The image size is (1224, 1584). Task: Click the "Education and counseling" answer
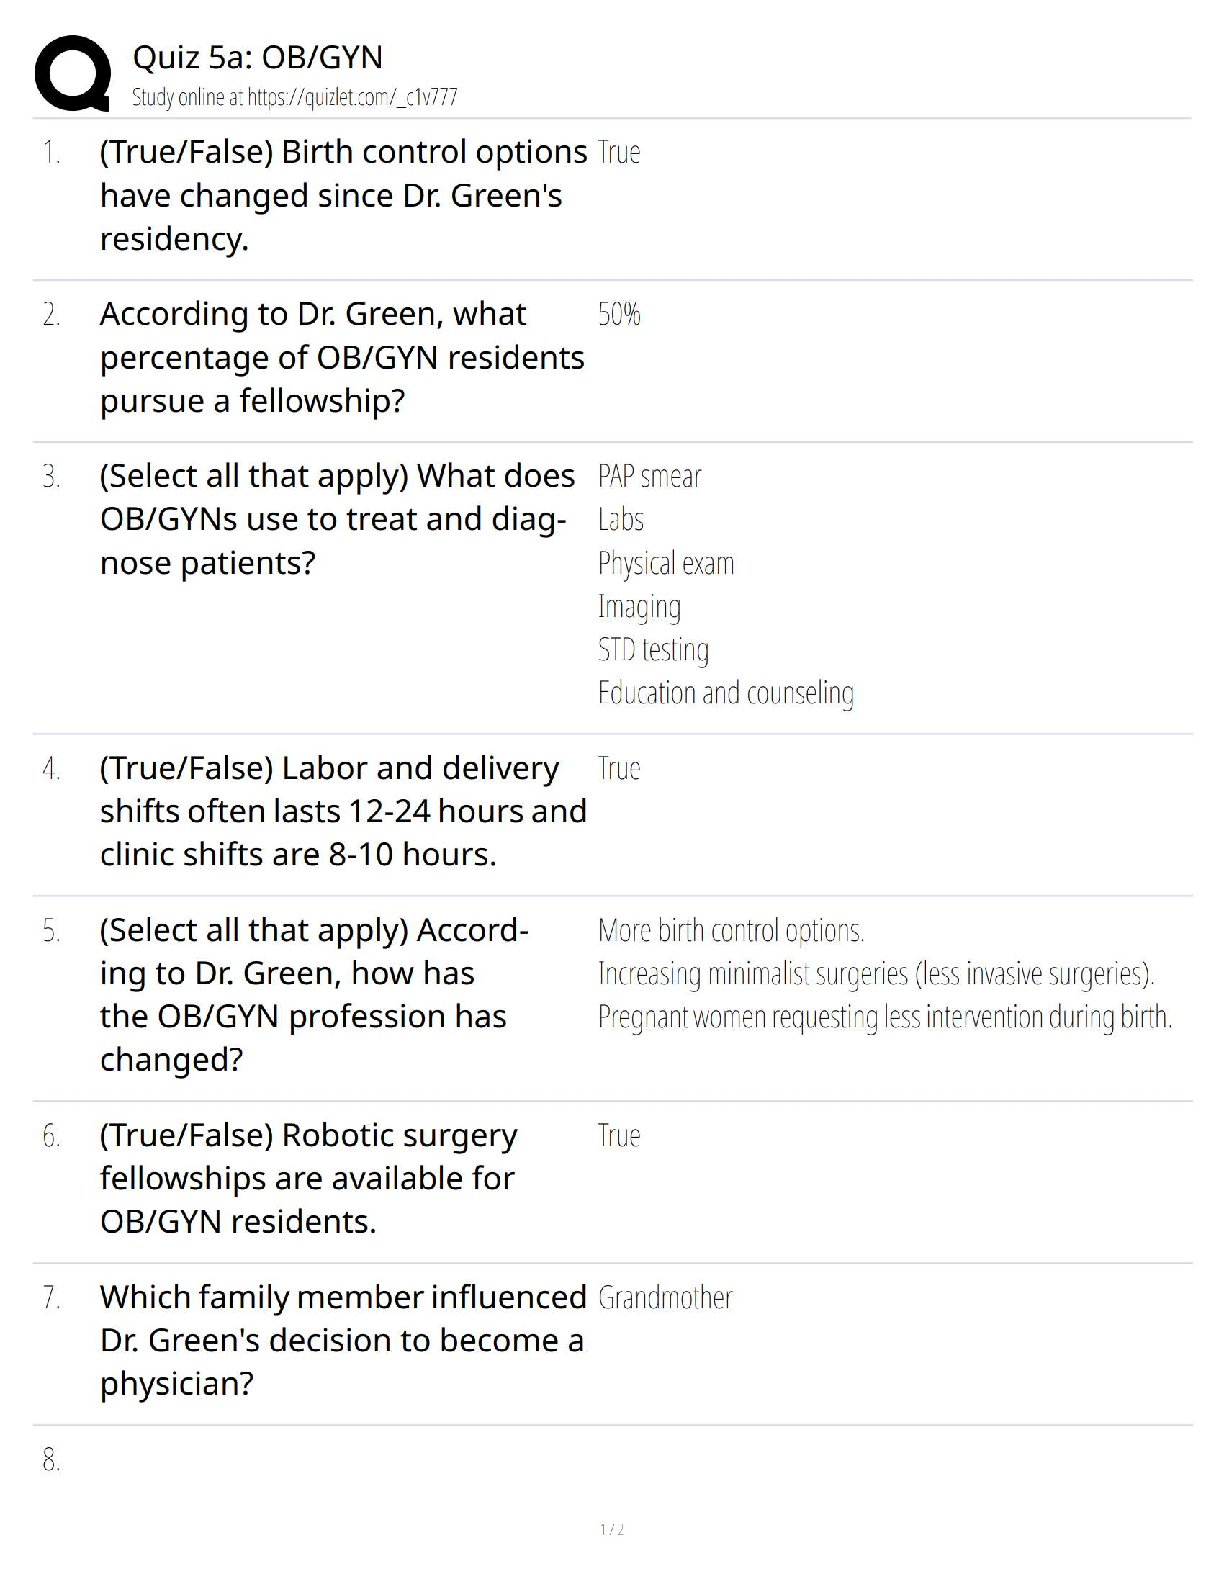point(725,693)
